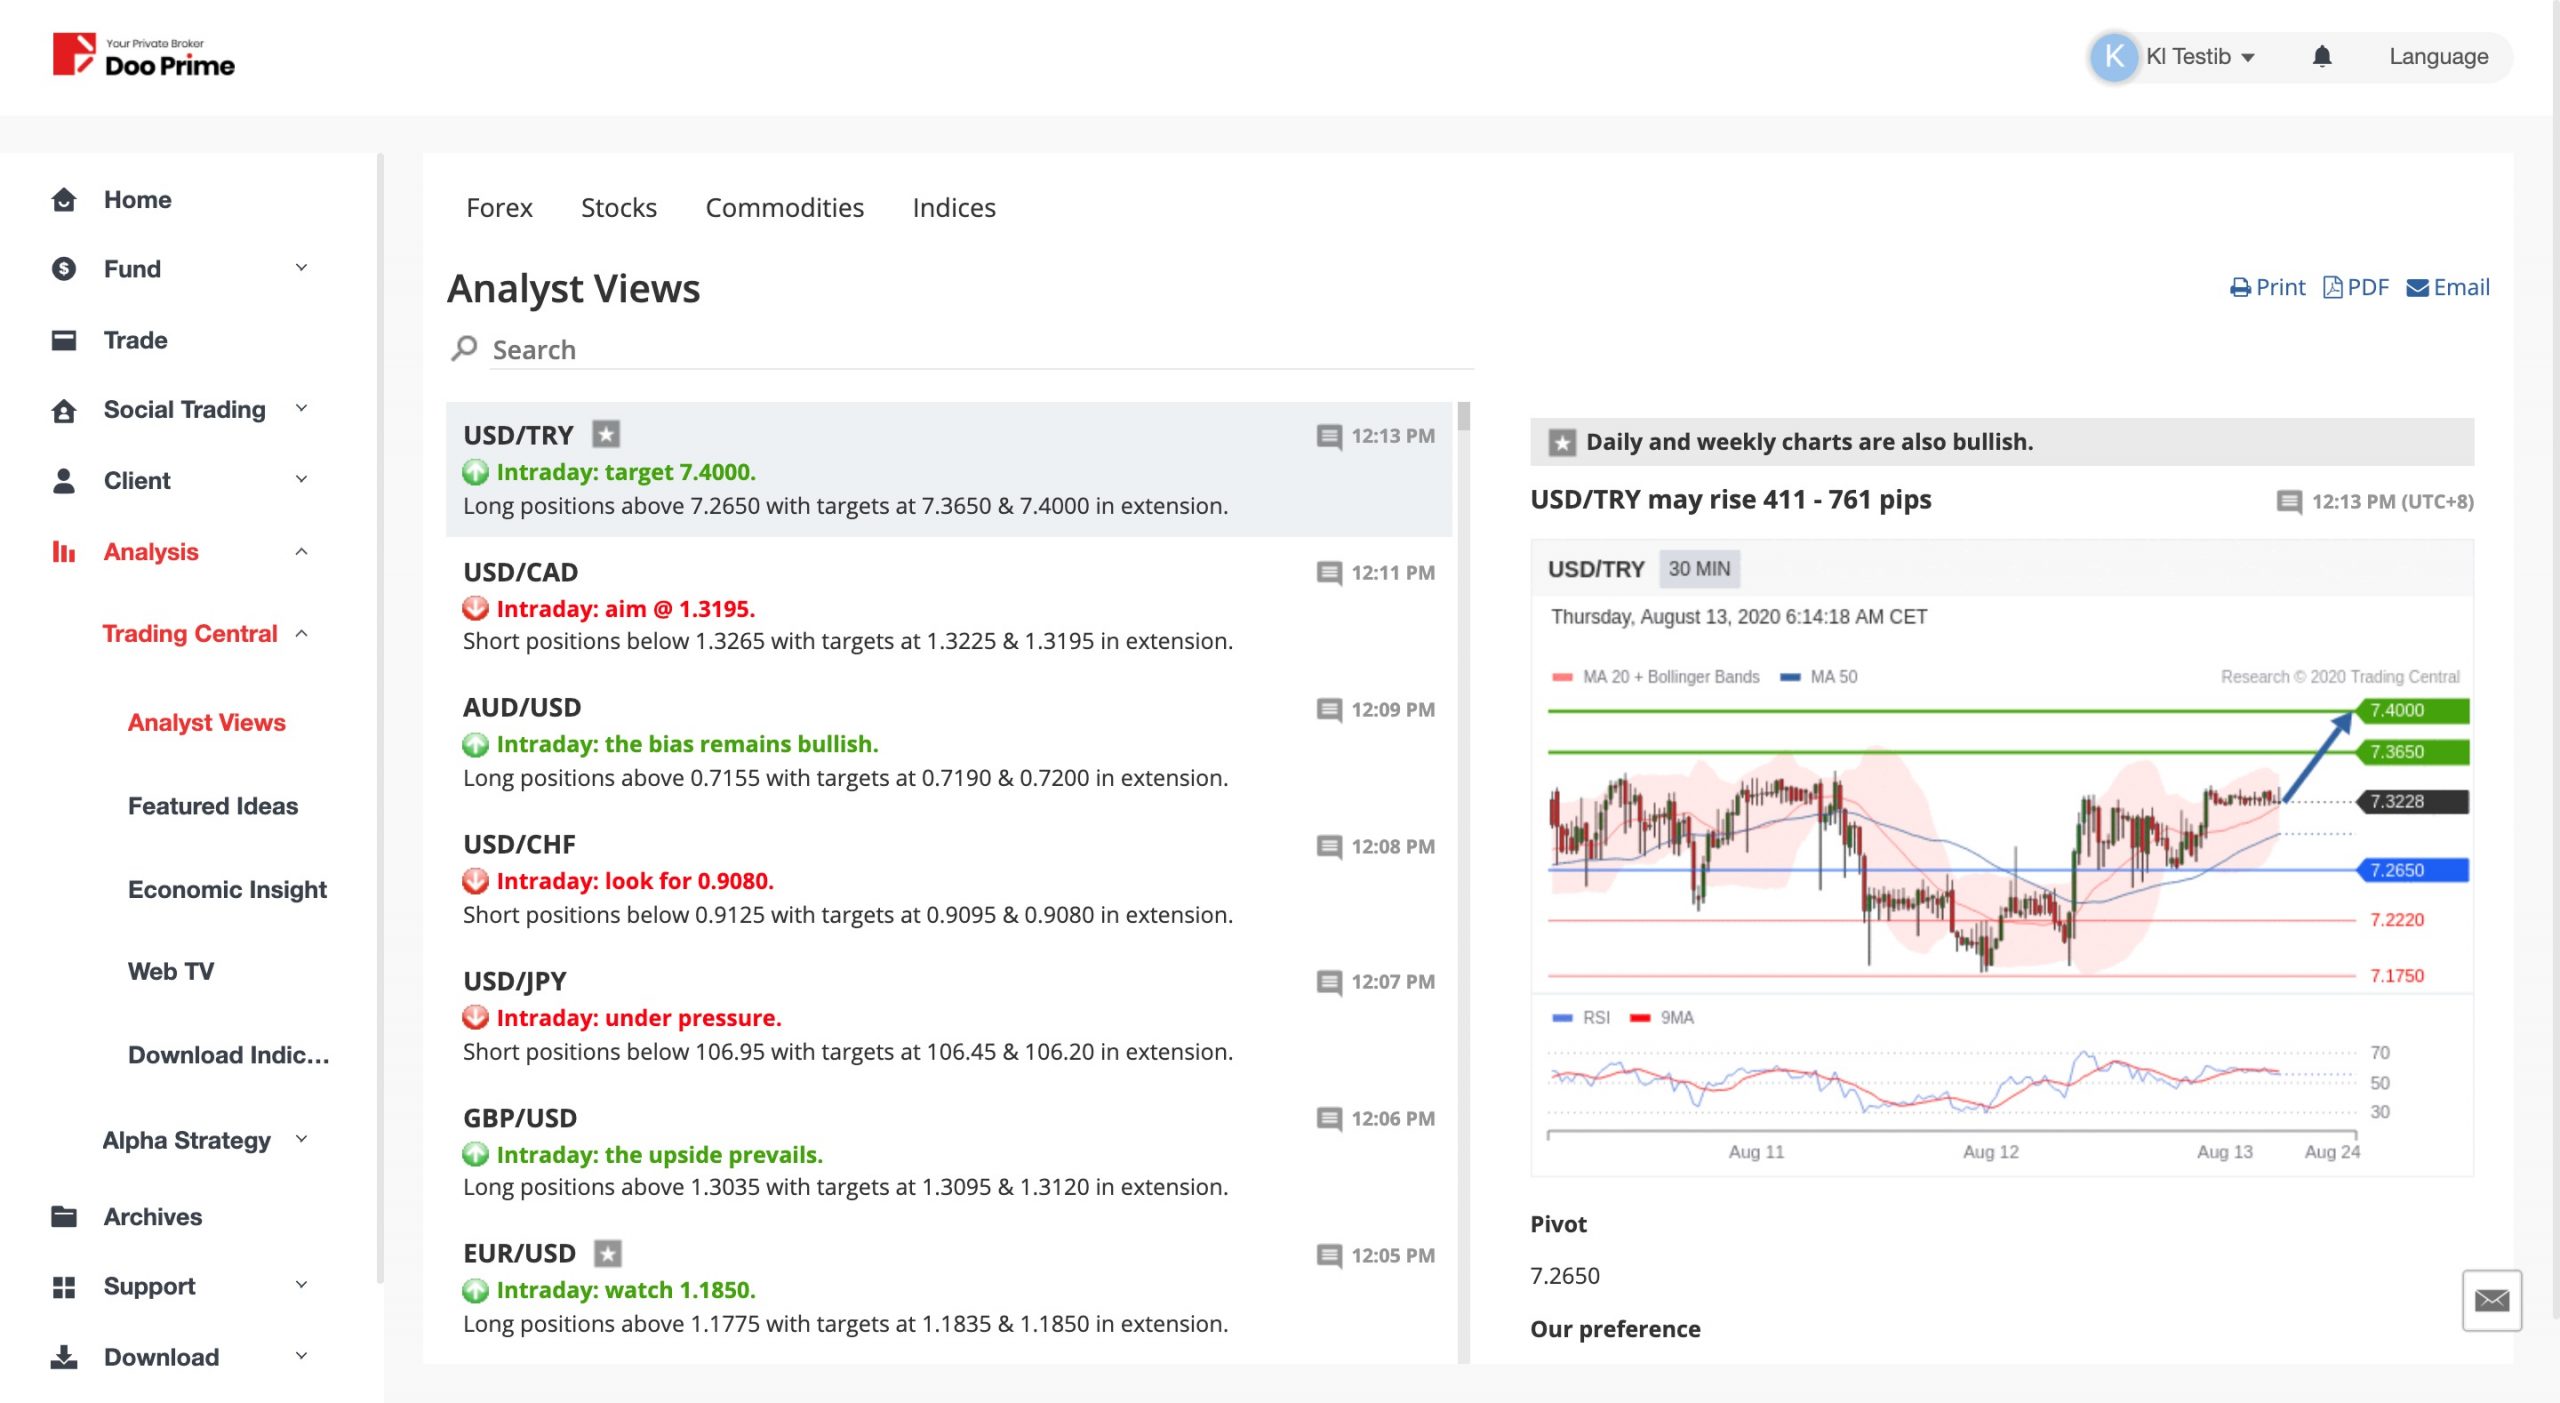The height and width of the screenshot is (1403, 2560).
Task: Collapse the Analysis section chevron
Action: tap(301, 551)
